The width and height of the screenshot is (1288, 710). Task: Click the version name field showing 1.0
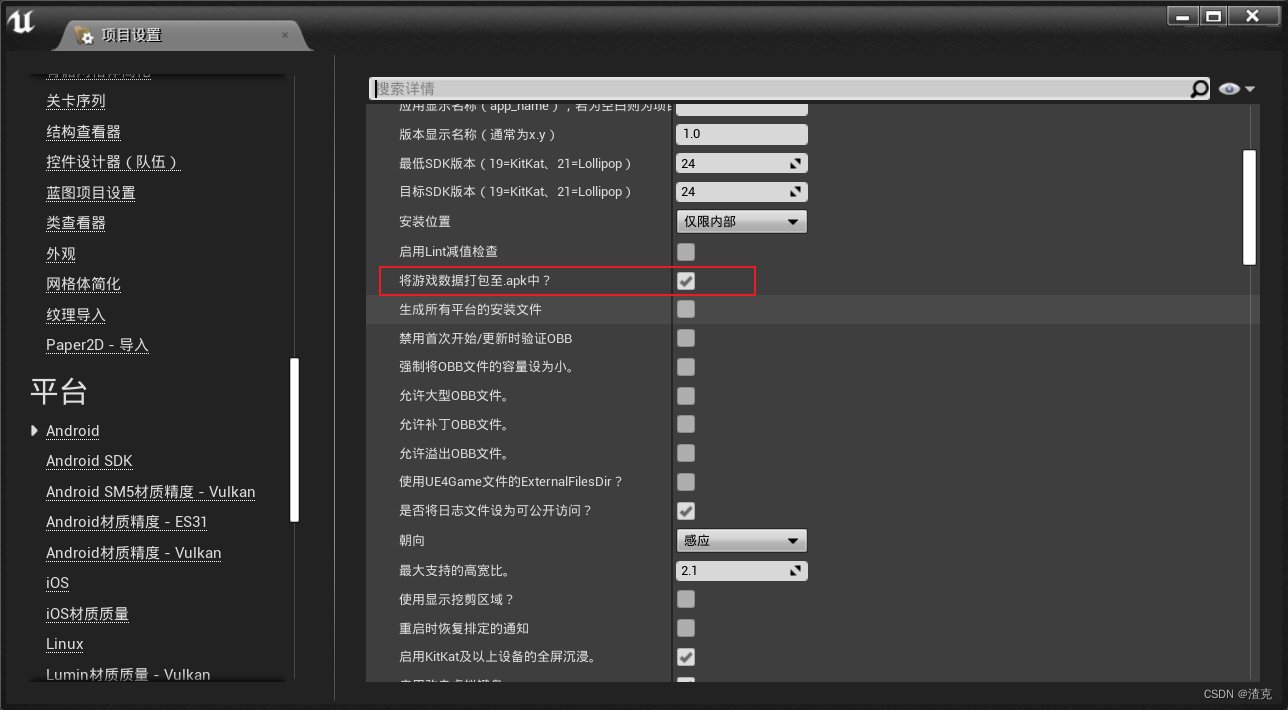[x=741, y=133]
